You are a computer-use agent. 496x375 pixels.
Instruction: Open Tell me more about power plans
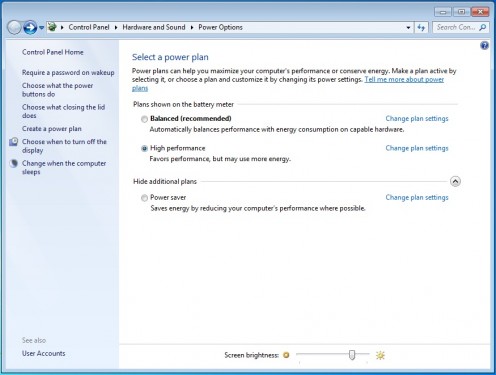pos(404,80)
